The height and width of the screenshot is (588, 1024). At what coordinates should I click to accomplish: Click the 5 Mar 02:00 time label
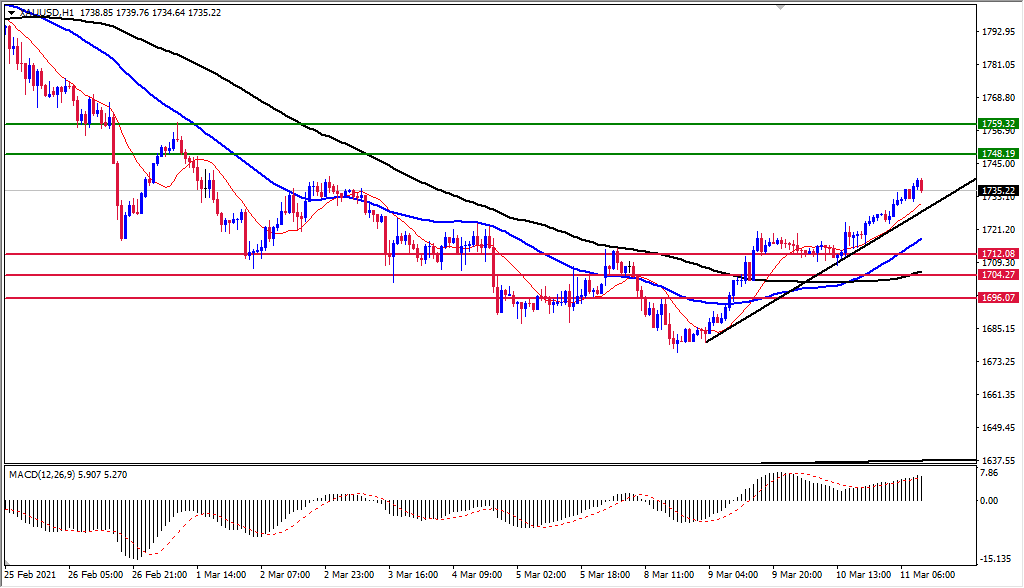coord(541,575)
